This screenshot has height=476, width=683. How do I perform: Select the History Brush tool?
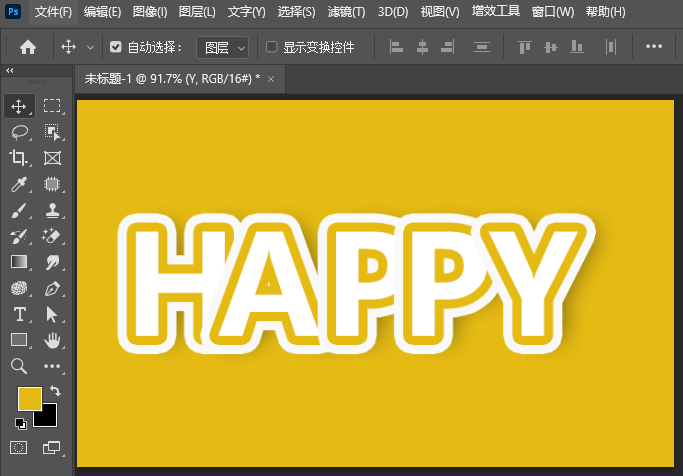pos(19,237)
